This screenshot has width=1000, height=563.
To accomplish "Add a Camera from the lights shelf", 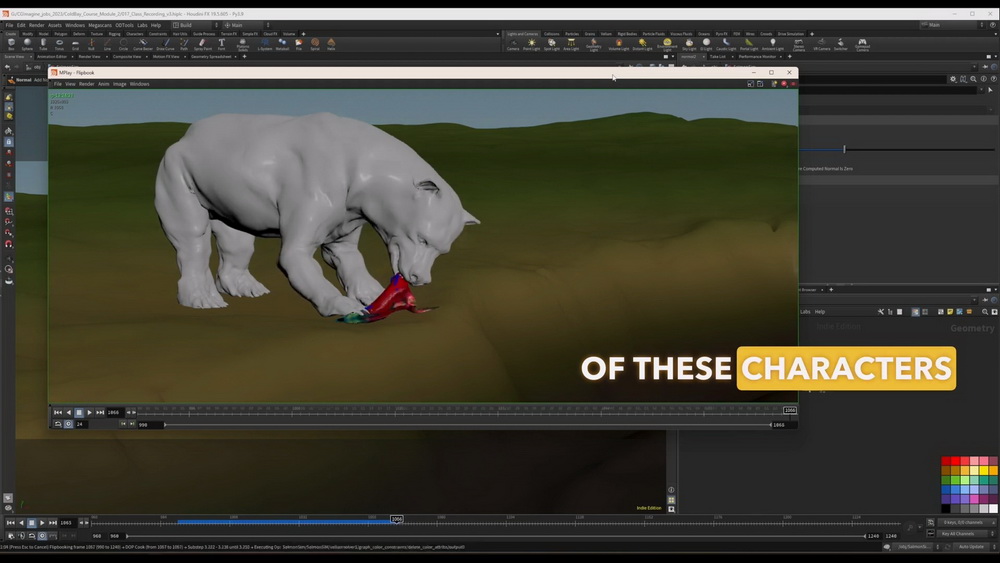I will click(513, 44).
